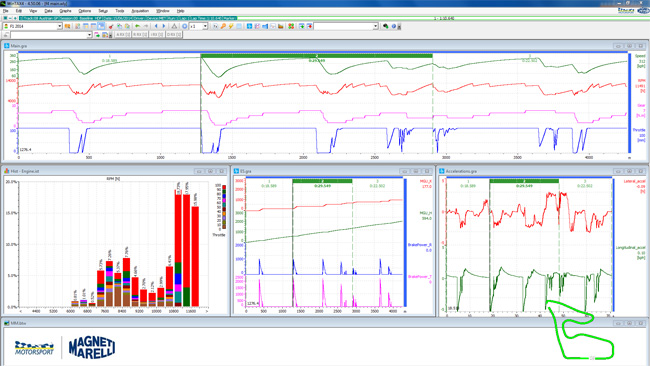Click the green arrow icon on second toolbar row
Viewport: 650px width, 366px height.
(97, 35)
